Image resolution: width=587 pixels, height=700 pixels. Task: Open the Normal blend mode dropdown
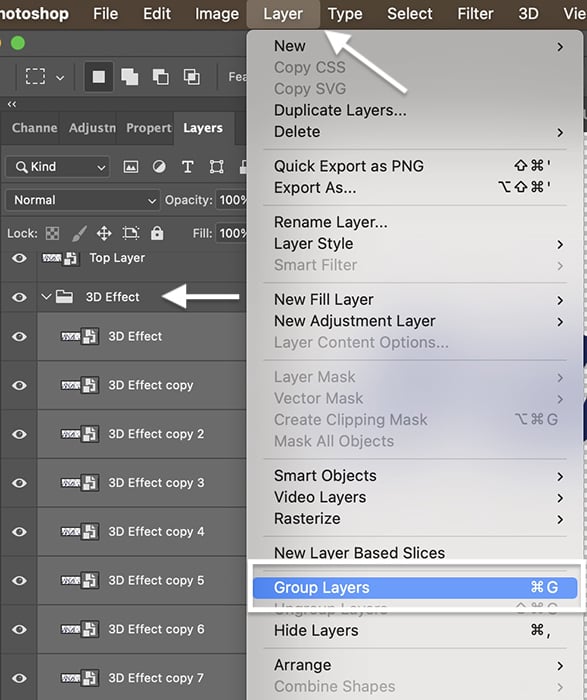pyautogui.click(x=83, y=200)
